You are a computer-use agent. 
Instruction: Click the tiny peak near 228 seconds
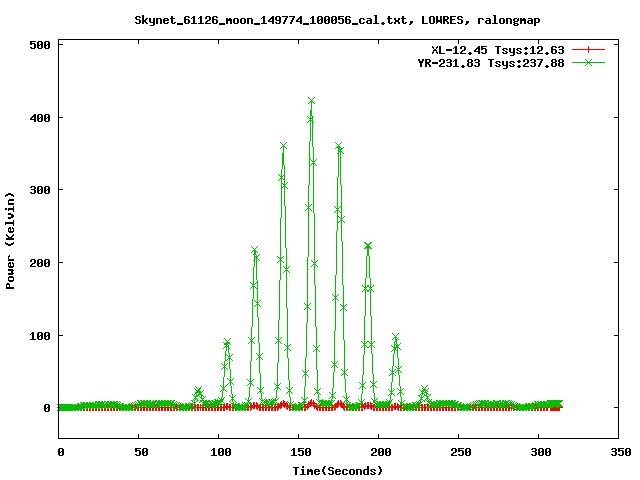pyautogui.click(x=424, y=390)
